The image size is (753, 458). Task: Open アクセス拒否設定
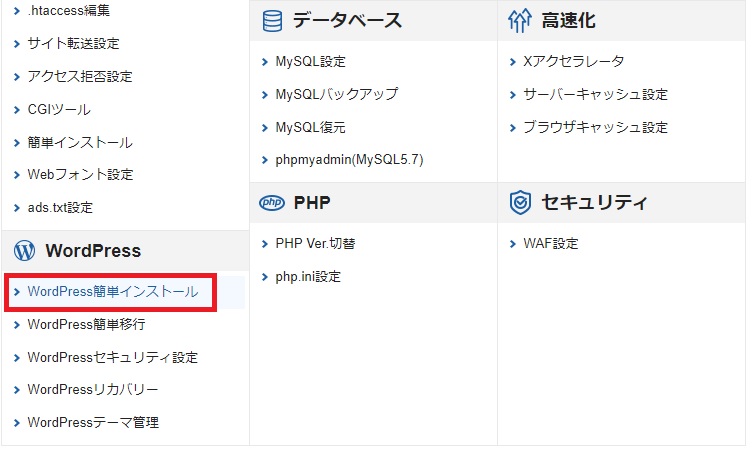point(80,76)
